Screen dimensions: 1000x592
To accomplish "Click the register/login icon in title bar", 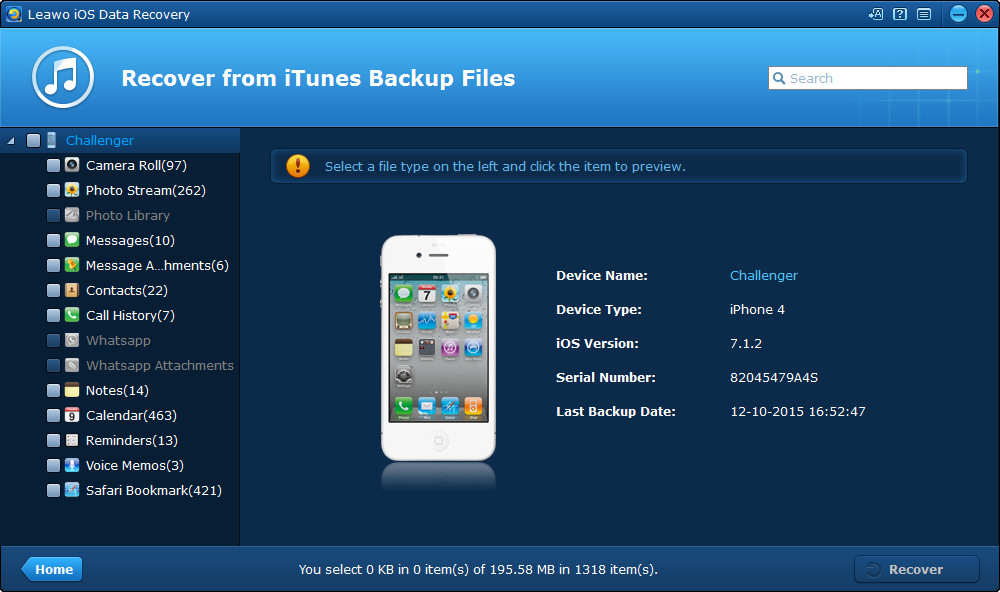I will click(x=876, y=14).
